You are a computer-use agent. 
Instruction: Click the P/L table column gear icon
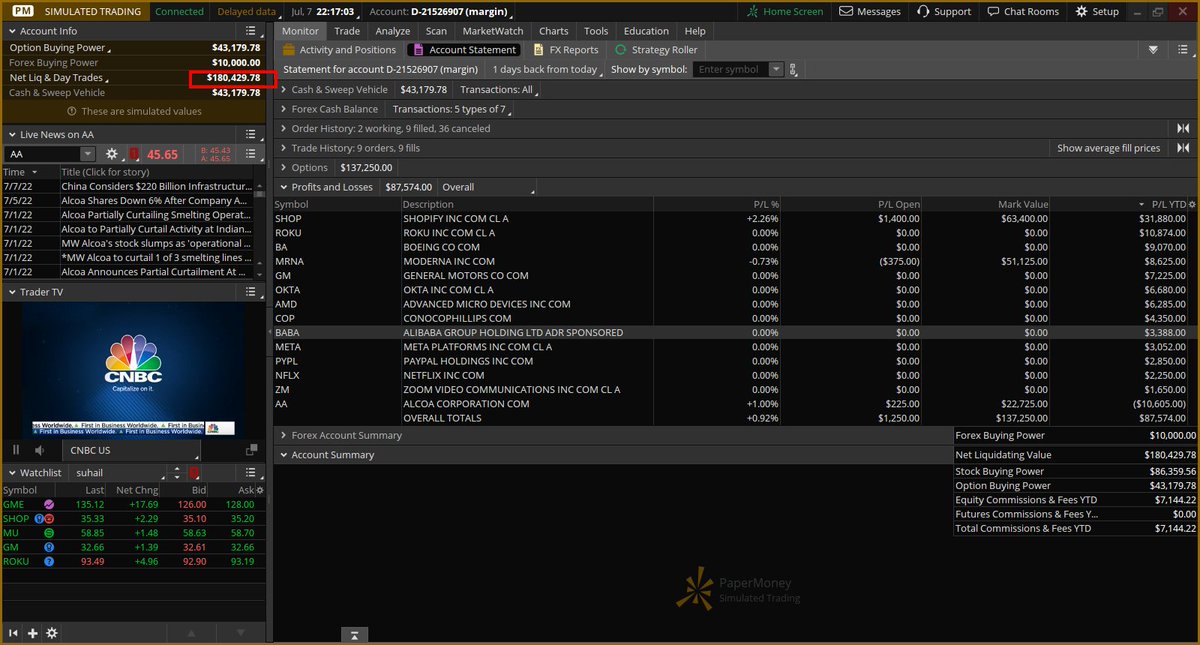tap(1190, 204)
